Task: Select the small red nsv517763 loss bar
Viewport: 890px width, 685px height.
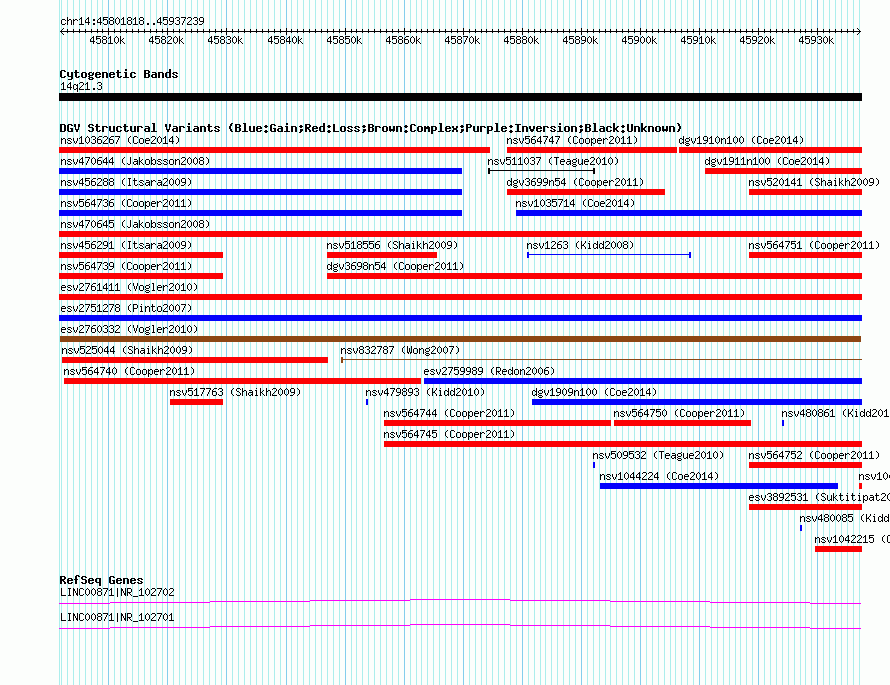Action: [196, 402]
